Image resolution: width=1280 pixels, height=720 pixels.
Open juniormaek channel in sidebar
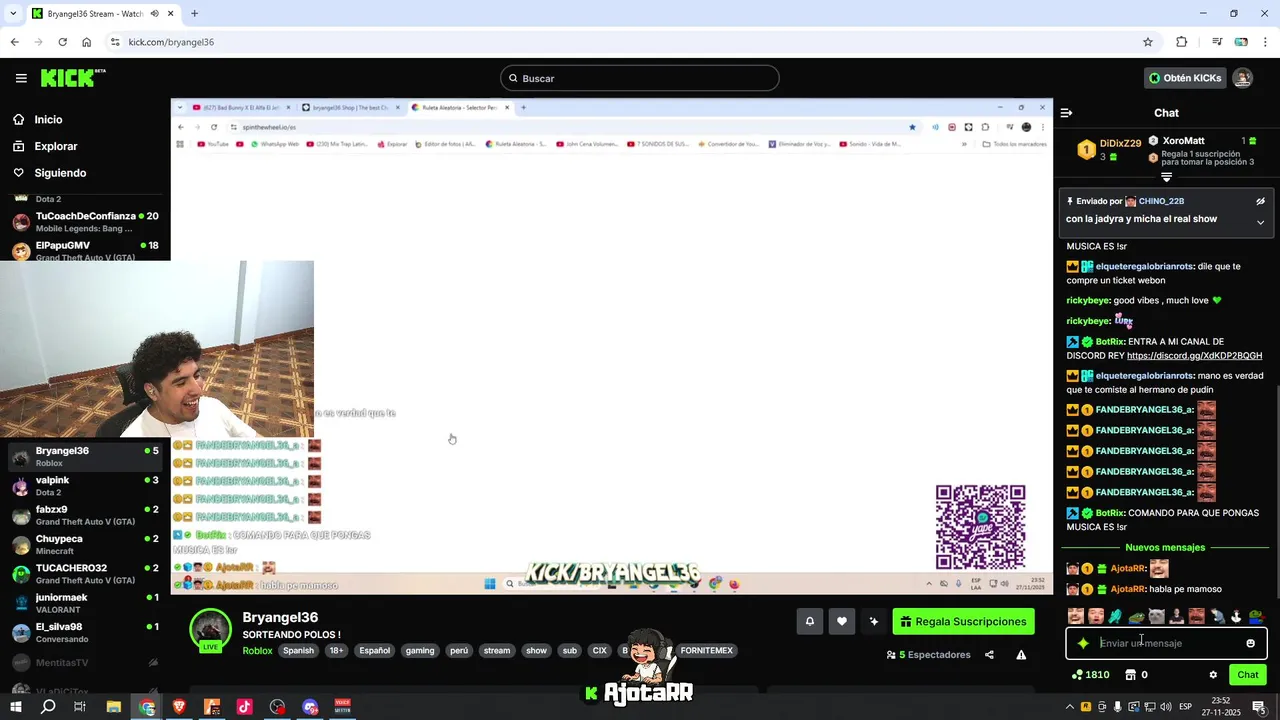point(85,603)
